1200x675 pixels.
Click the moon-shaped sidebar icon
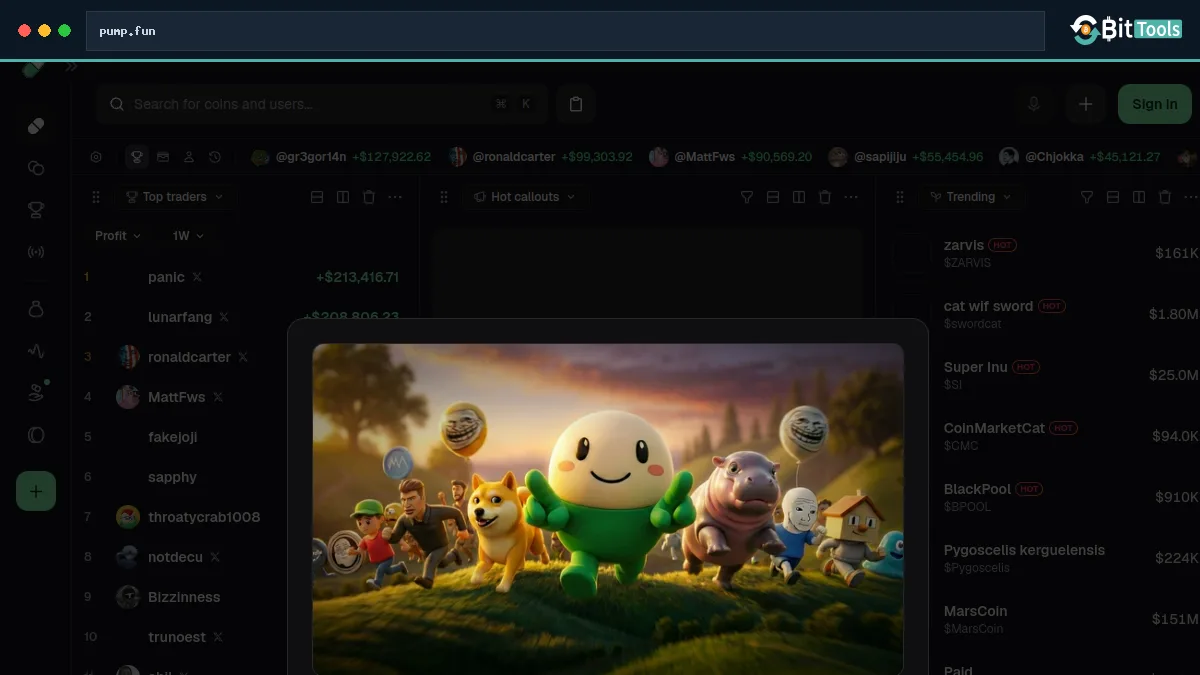pyautogui.click(x=36, y=435)
